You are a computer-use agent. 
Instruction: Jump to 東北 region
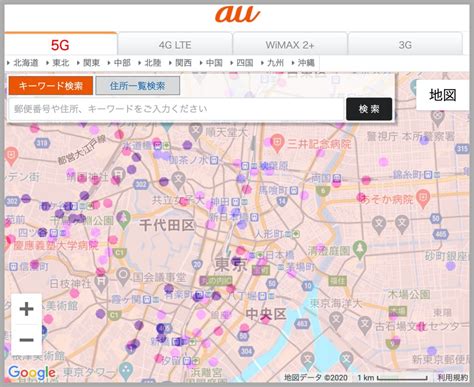coord(61,63)
